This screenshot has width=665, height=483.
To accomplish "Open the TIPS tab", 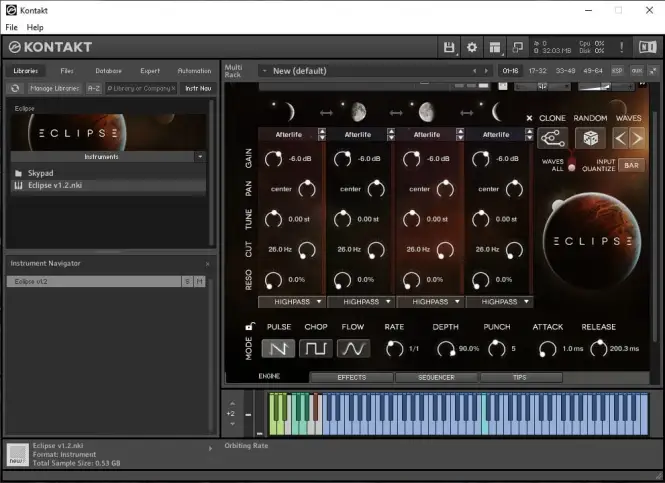I will [x=520, y=377].
